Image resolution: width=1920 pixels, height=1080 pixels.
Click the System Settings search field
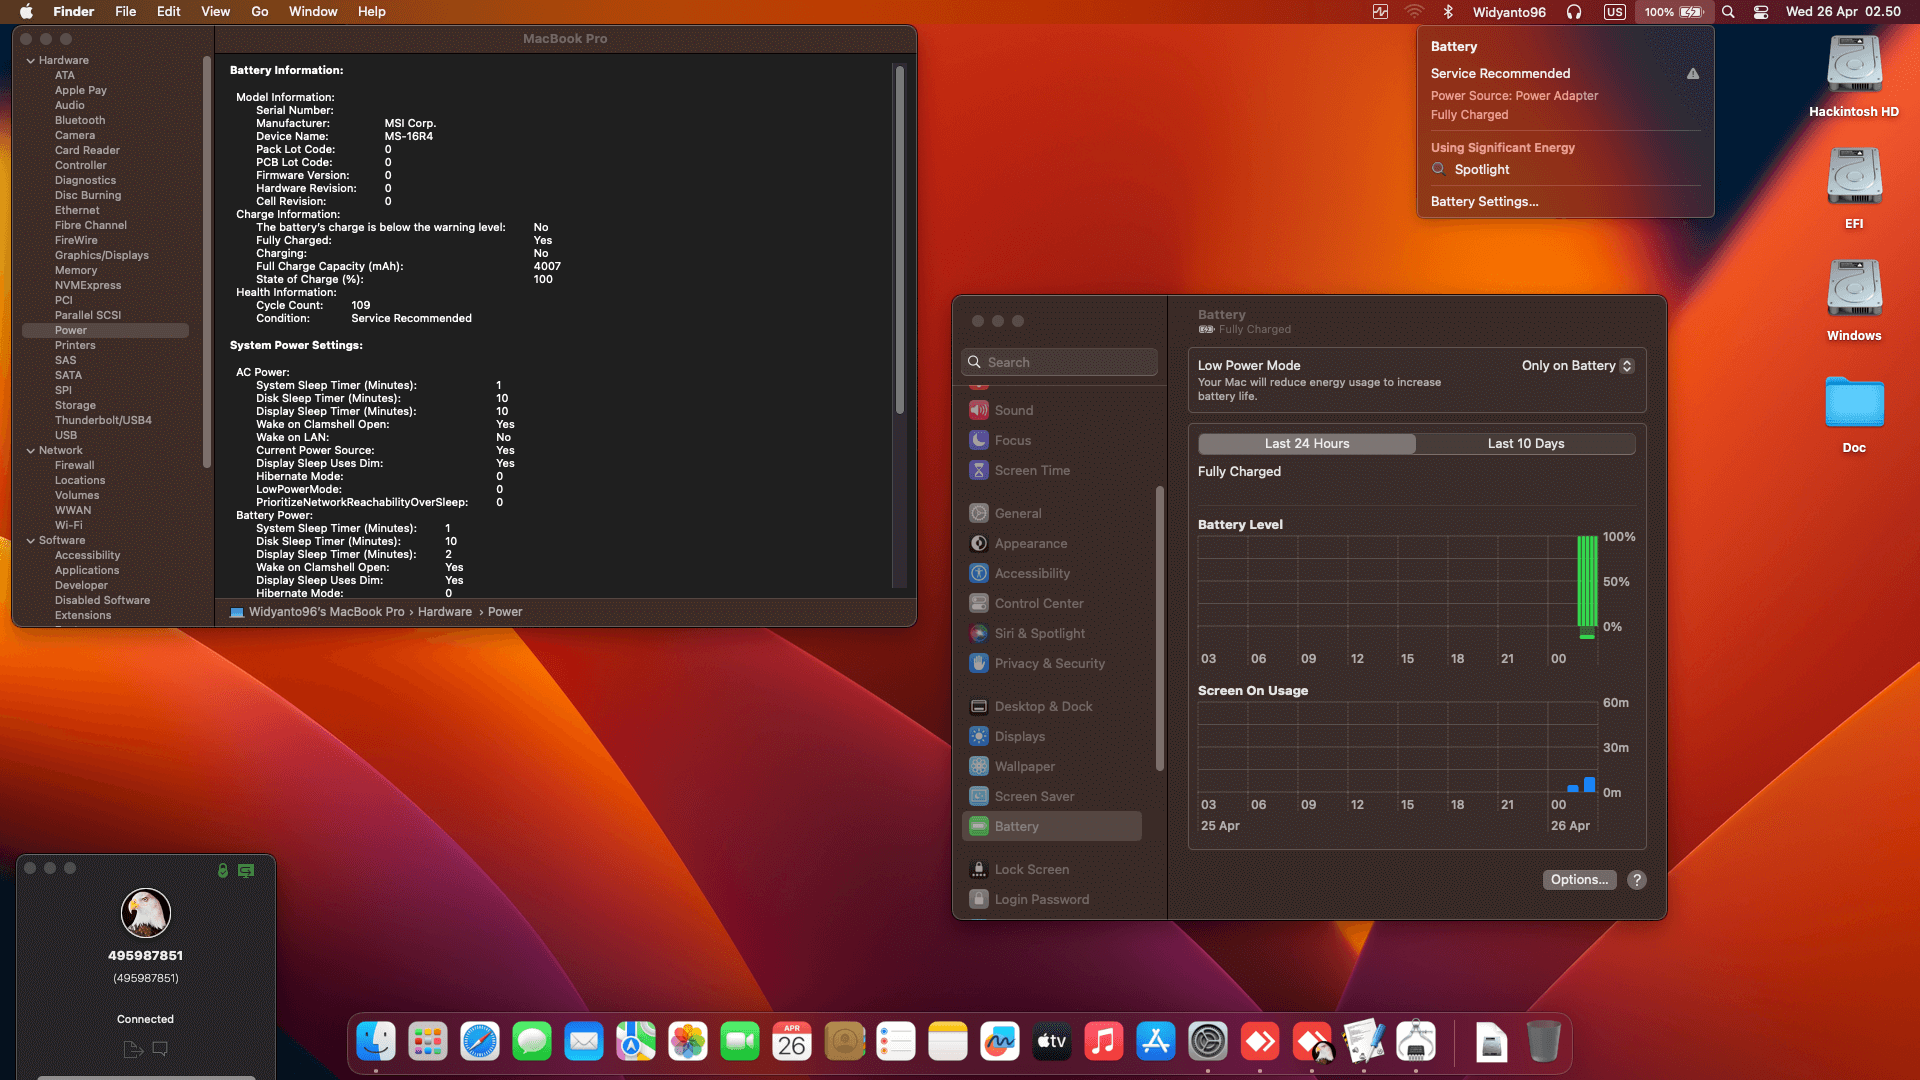[x=1059, y=362]
